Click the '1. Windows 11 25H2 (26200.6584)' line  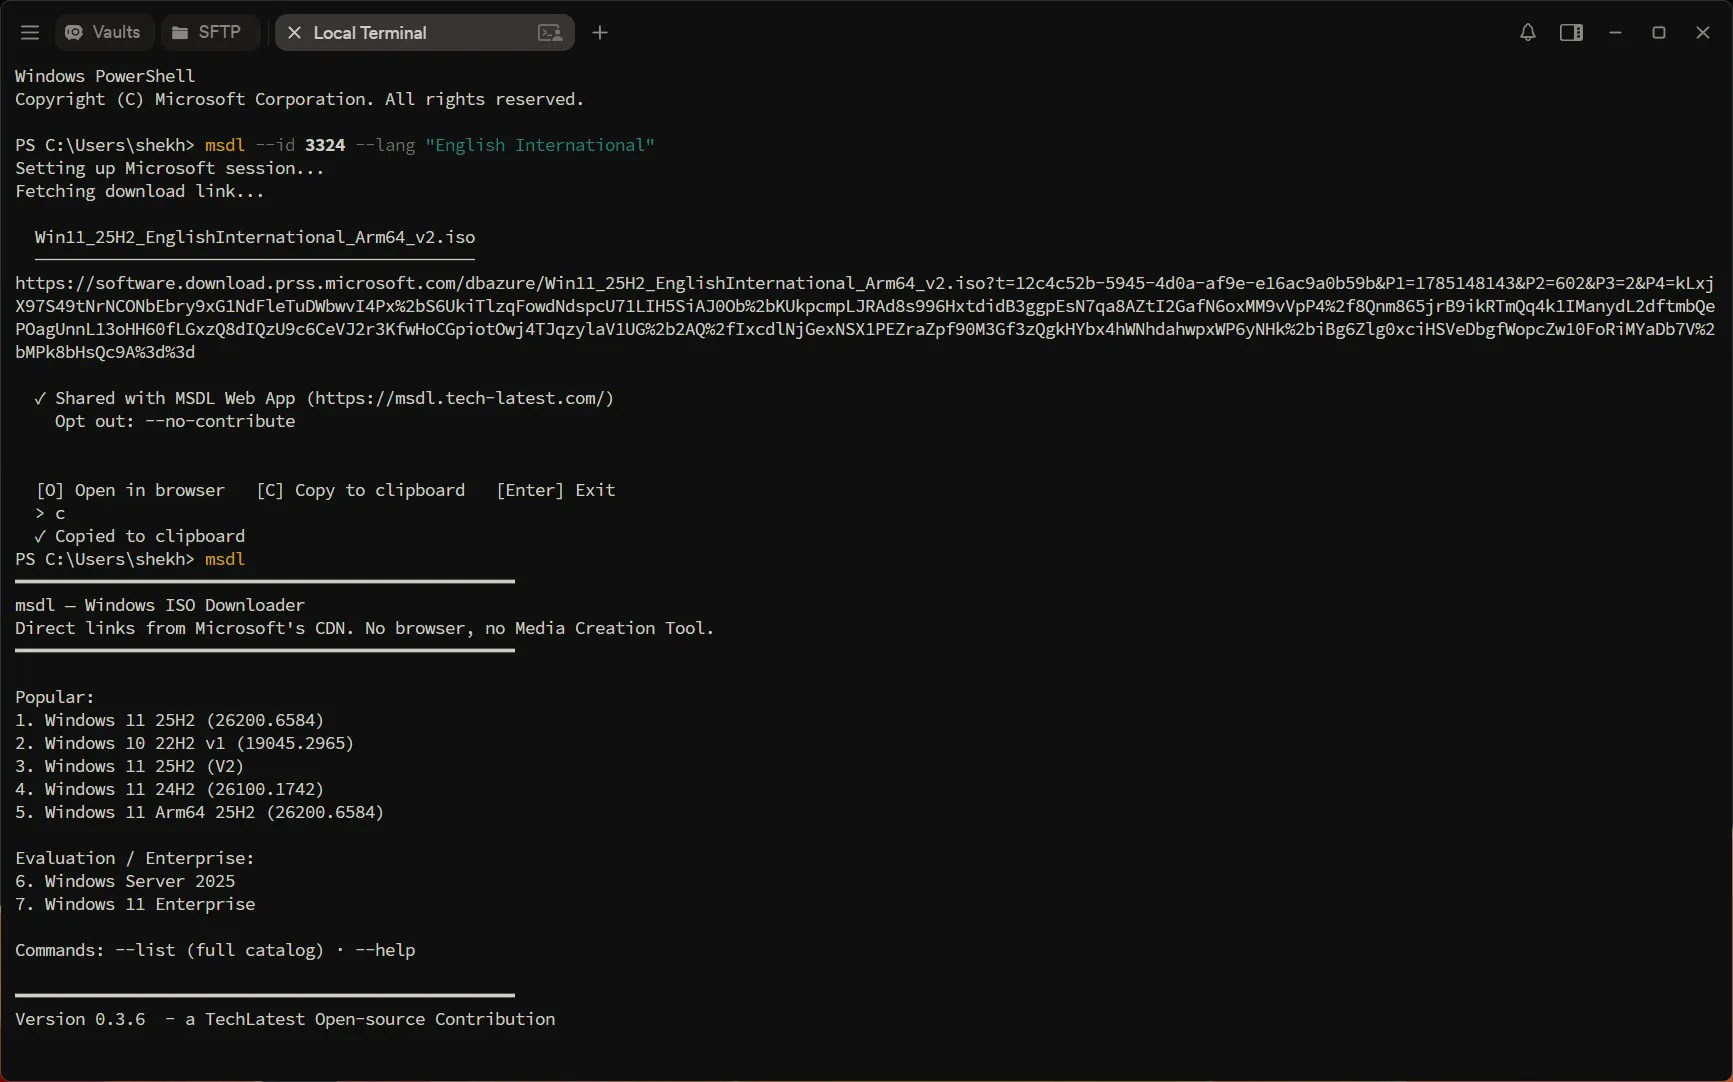170,720
